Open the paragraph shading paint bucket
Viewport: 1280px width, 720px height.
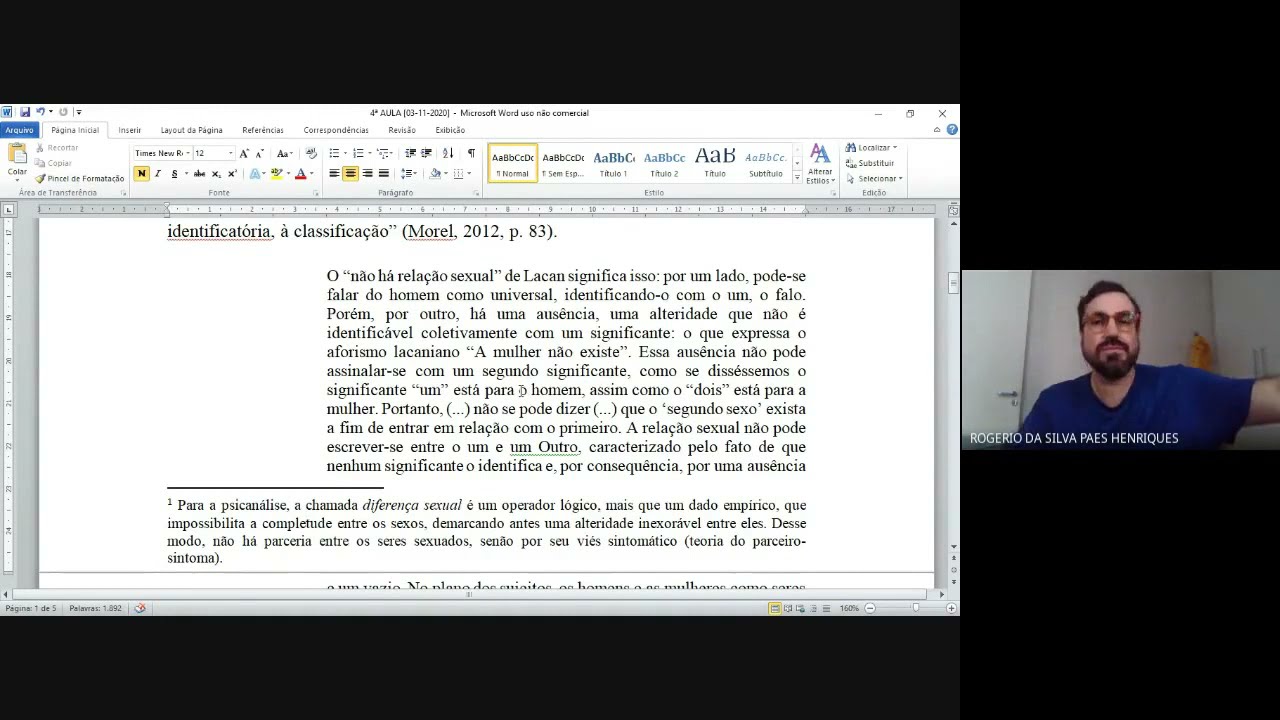click(435, 174)
